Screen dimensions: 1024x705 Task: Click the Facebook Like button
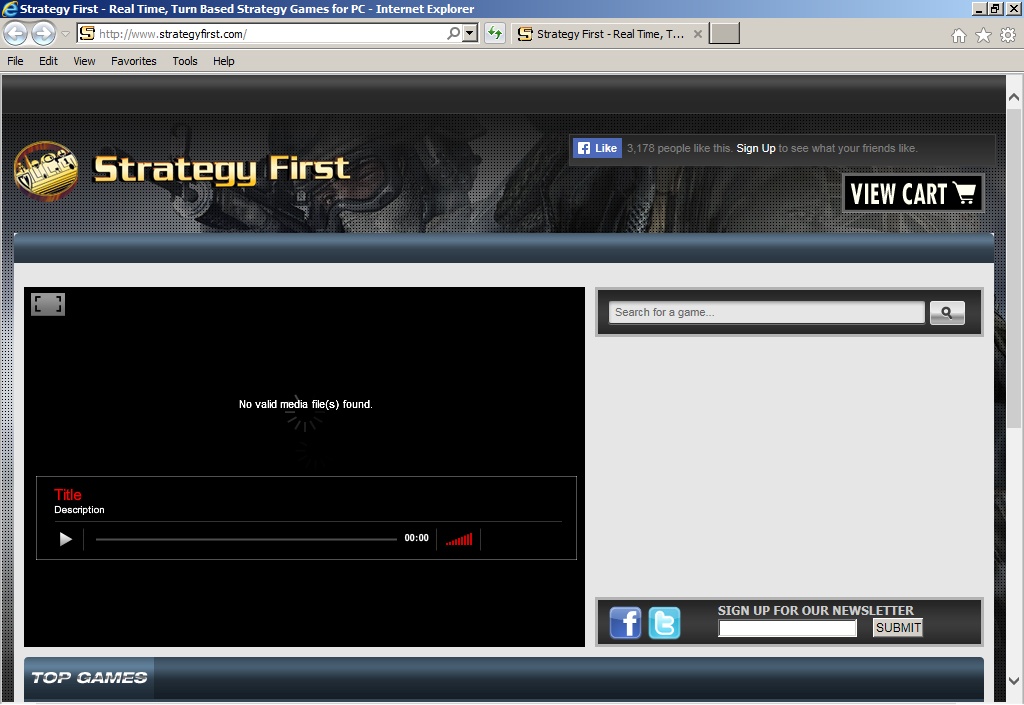[x=597, y=148]
